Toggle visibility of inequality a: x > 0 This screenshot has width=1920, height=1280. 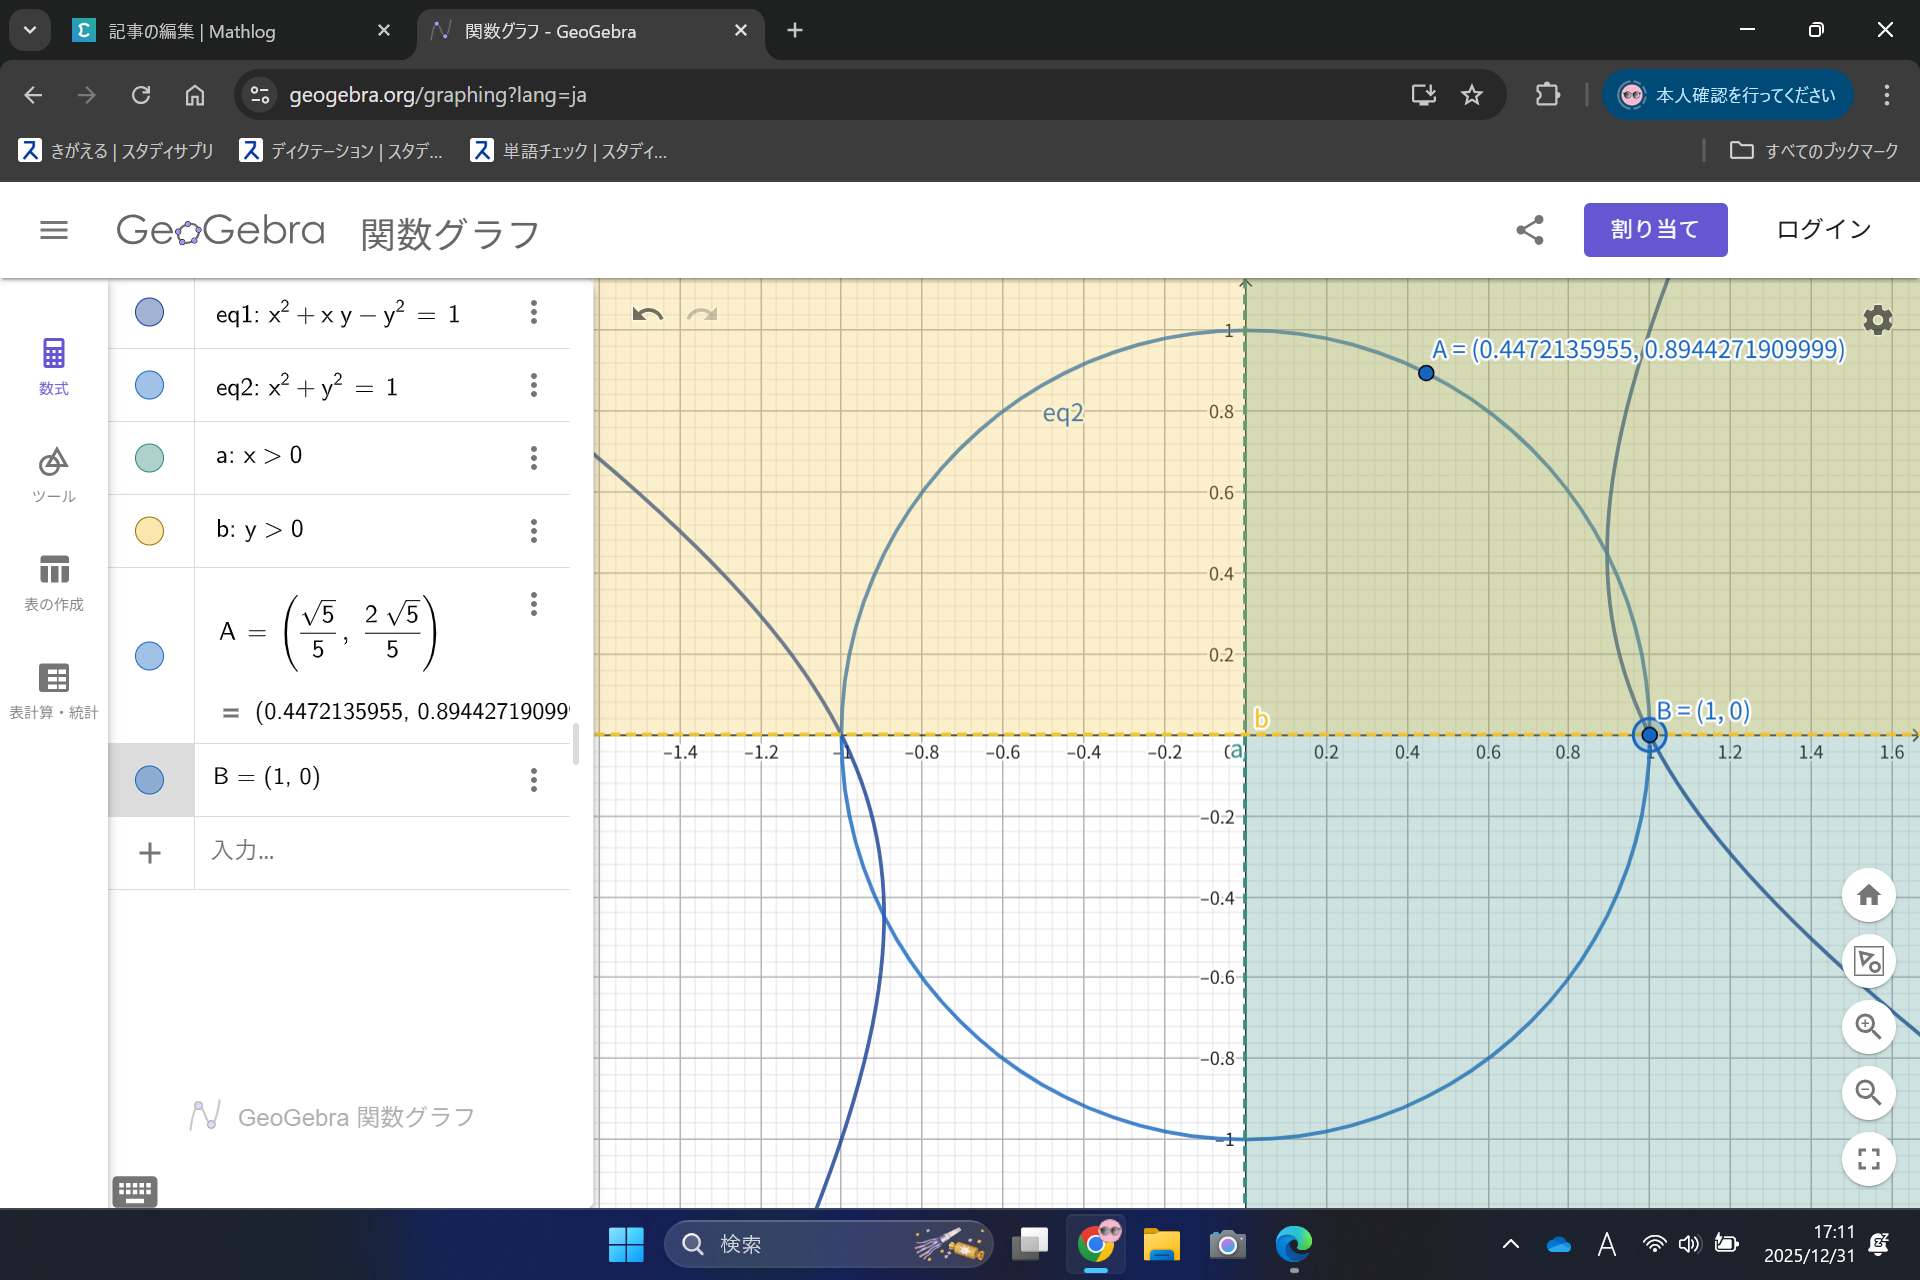click(x=149, y=458)
